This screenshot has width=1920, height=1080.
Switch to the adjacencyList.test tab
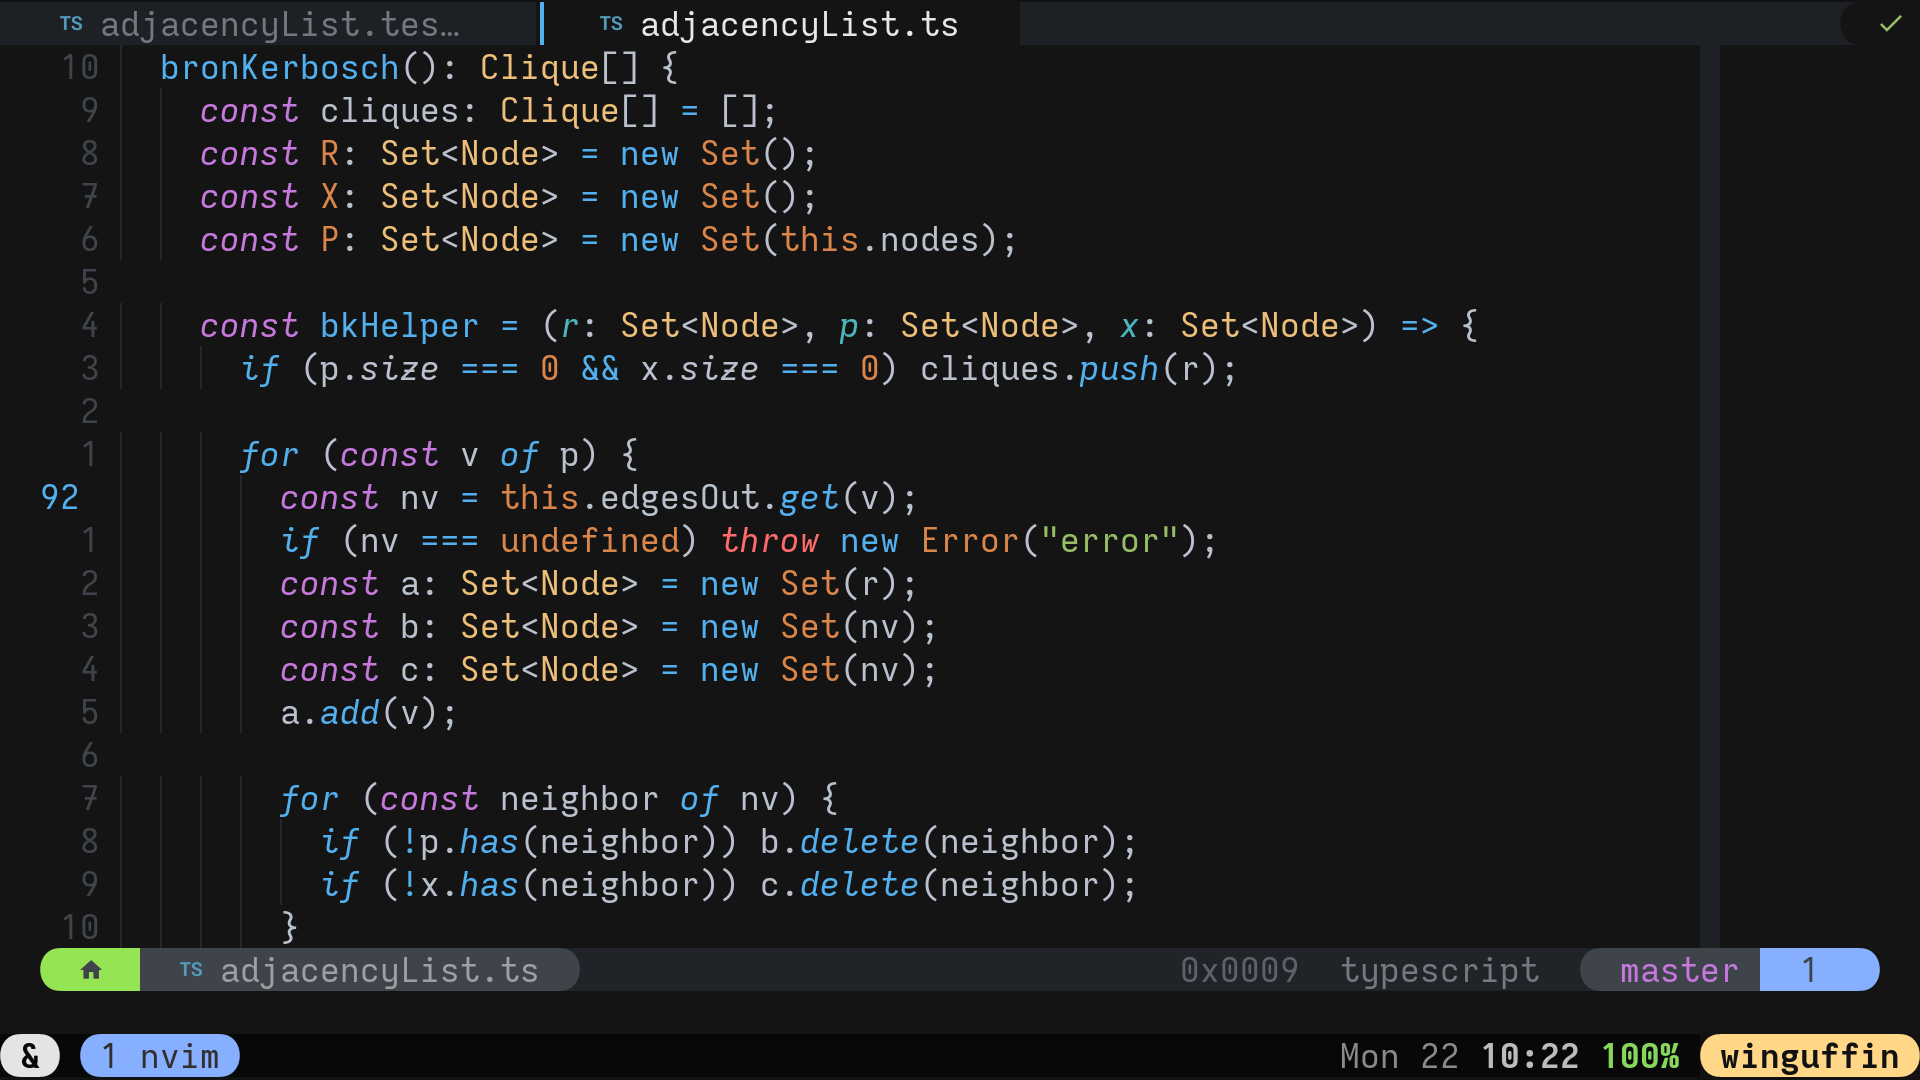click(280, 24)
